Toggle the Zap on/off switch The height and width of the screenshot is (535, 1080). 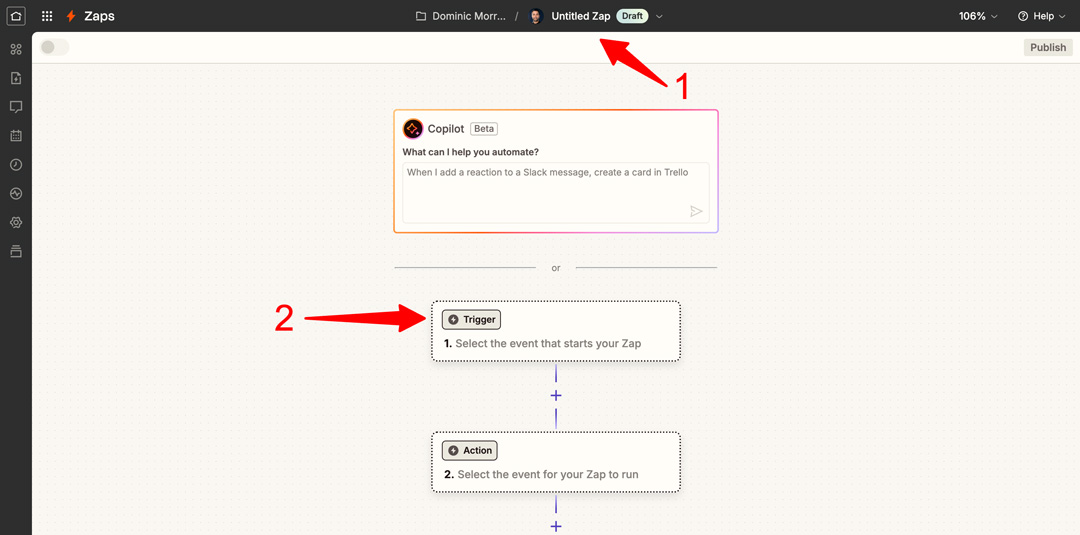pyautogui.click(x=54, y=48)
